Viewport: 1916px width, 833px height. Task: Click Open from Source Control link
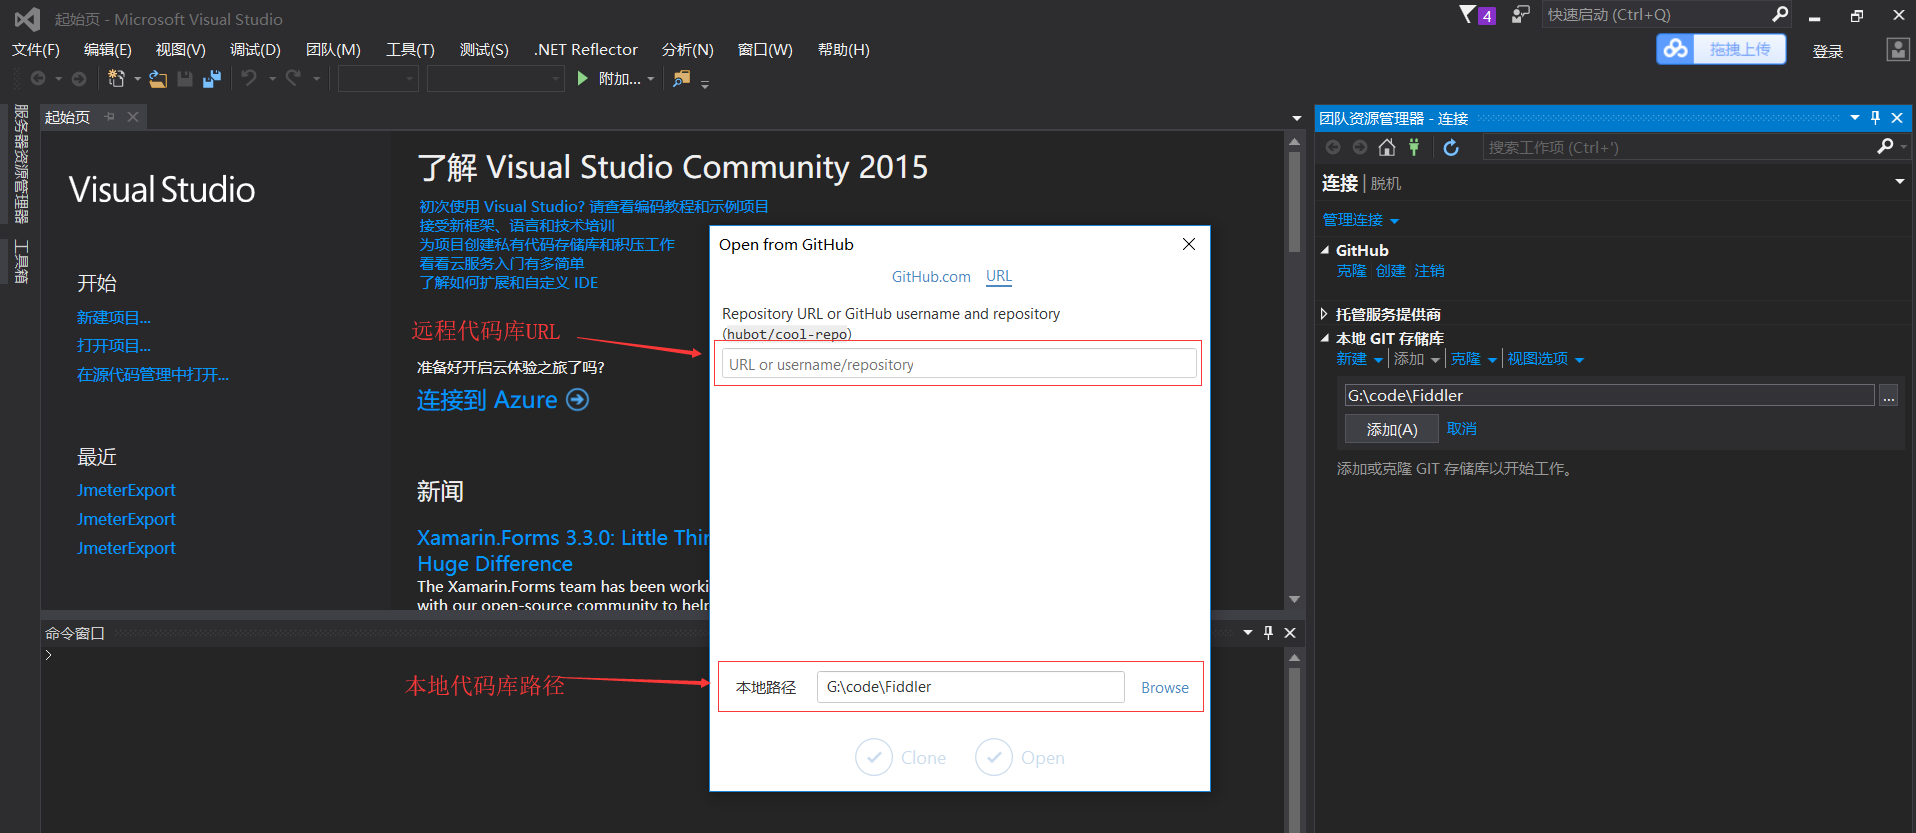point(153,375)
